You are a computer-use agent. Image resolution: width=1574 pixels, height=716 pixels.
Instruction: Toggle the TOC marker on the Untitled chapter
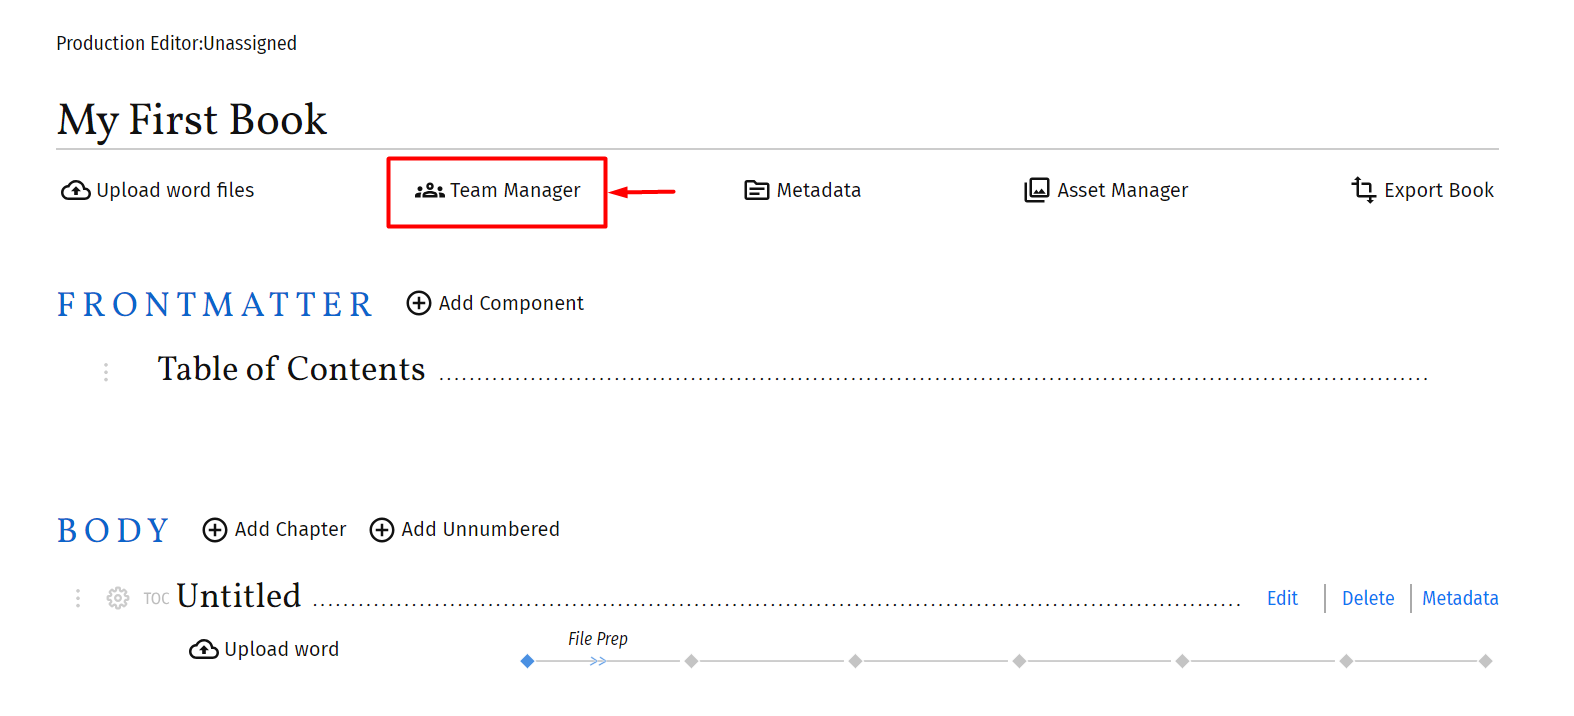click(x=156, y=599)
